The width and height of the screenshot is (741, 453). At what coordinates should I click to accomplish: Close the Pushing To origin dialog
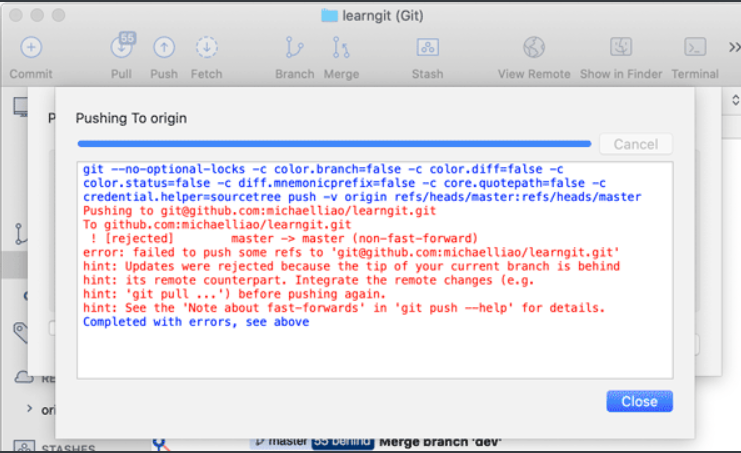click(639, 402)
